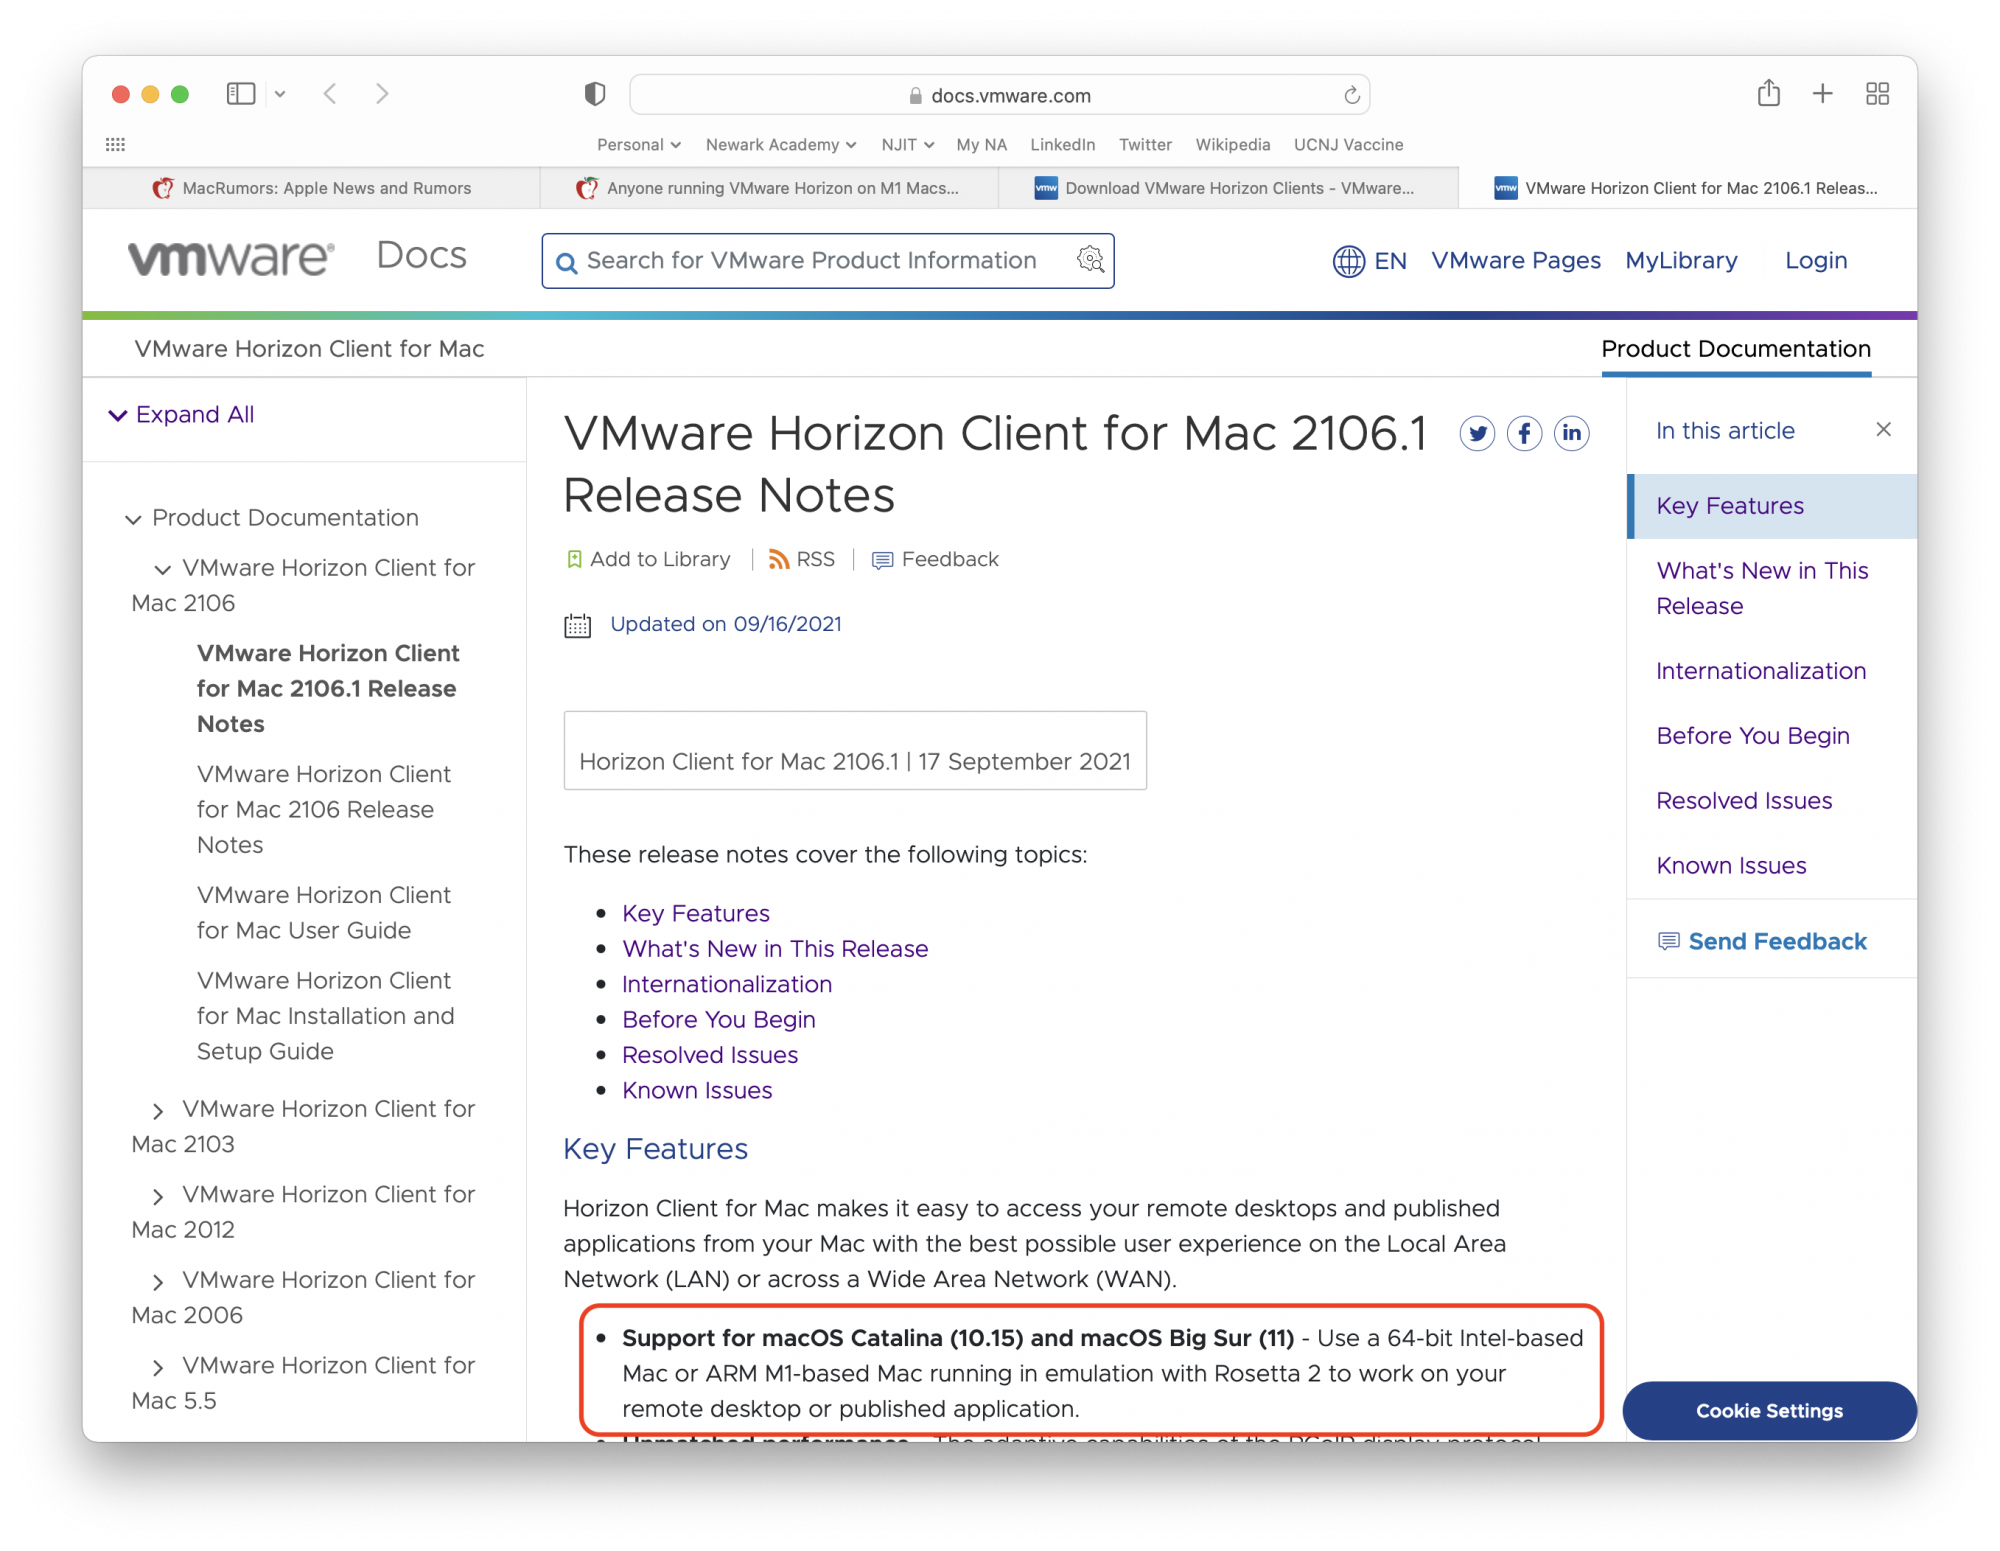
Task: Open the My NA bookmark
Action: point(981,144)
